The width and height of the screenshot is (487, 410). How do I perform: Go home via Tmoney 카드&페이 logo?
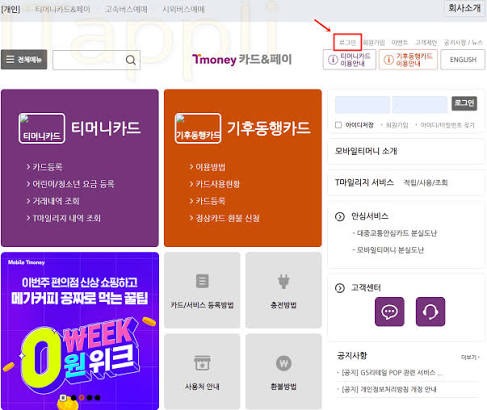242,59
